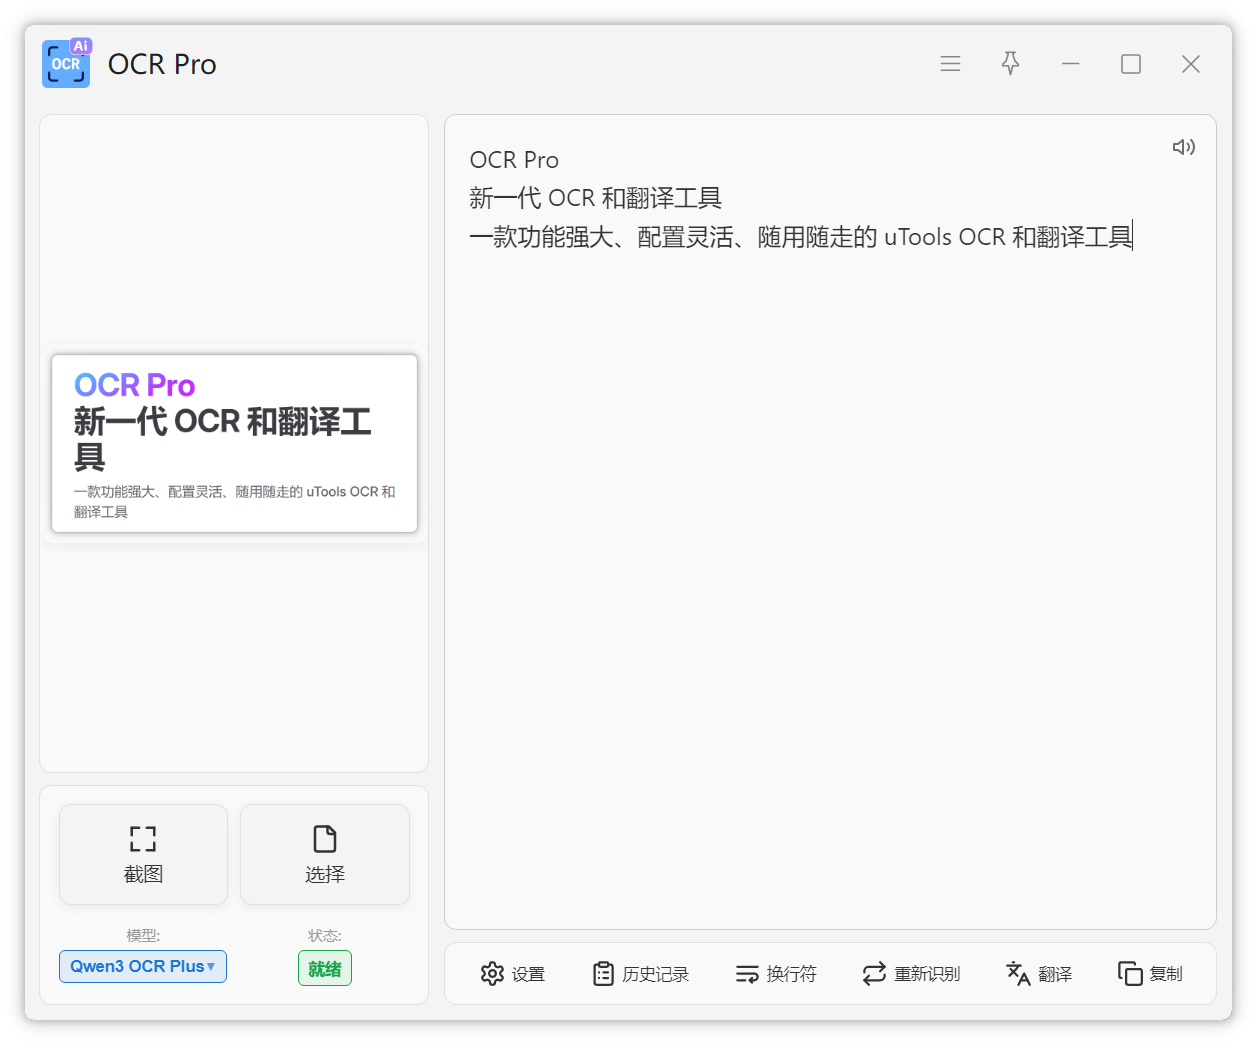Expand the Qwen3 OCR Plus model dropdown
This screenshot has width=1257, height=1045.
point(142,967)
